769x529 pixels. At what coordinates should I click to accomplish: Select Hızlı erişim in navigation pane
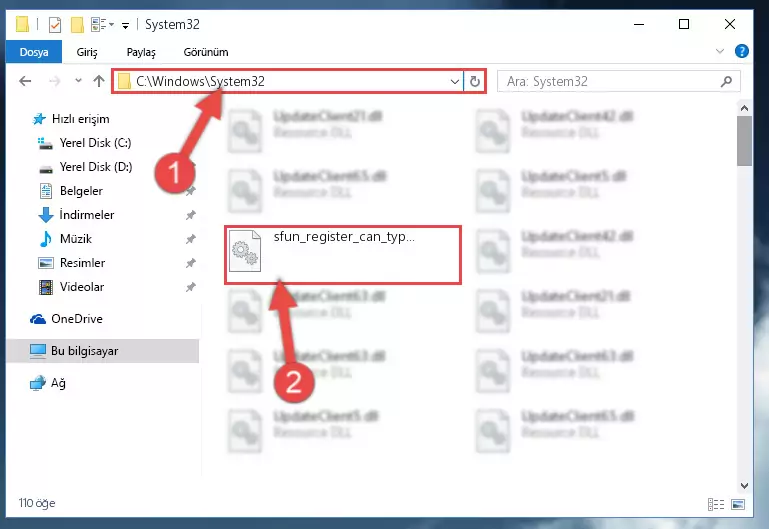point(80,119)
